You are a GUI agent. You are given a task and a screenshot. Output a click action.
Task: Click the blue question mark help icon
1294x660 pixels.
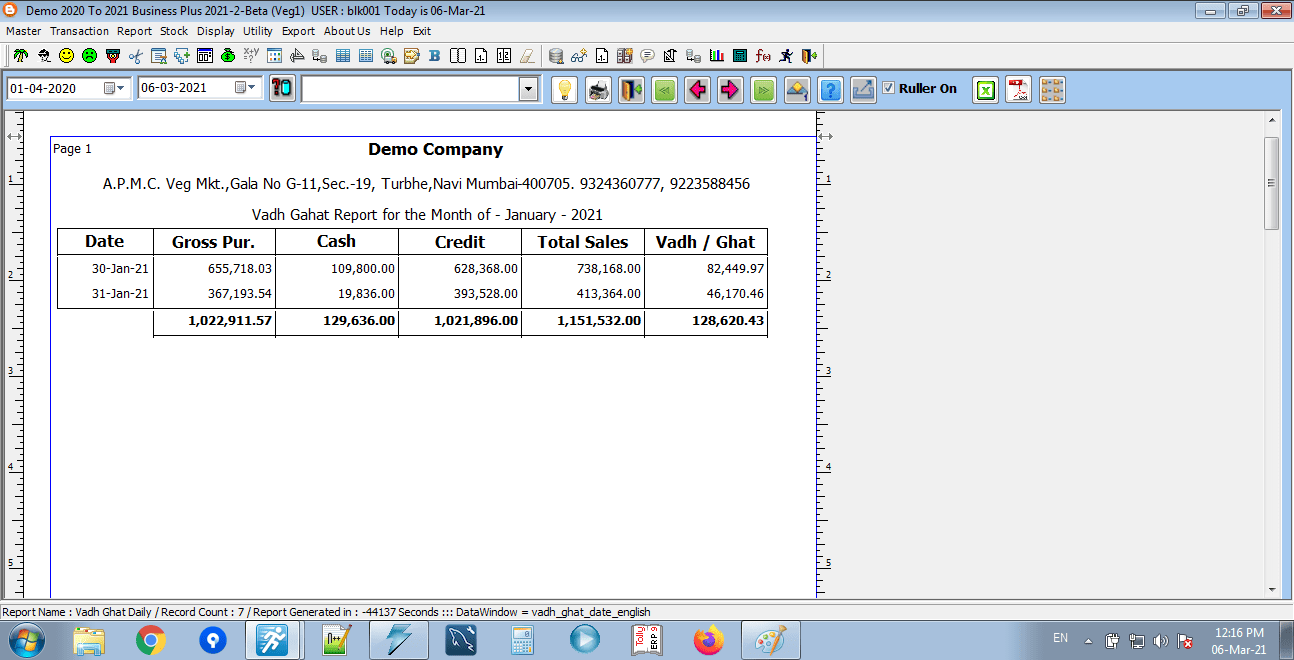tap(830, 90)
